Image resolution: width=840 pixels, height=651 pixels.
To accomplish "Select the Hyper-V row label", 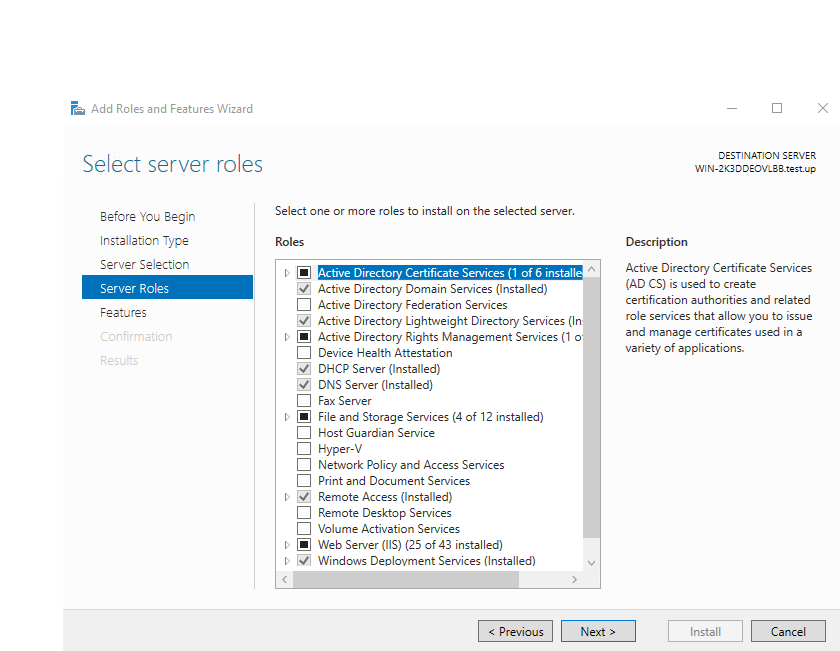I will click(x=340, y=449).
